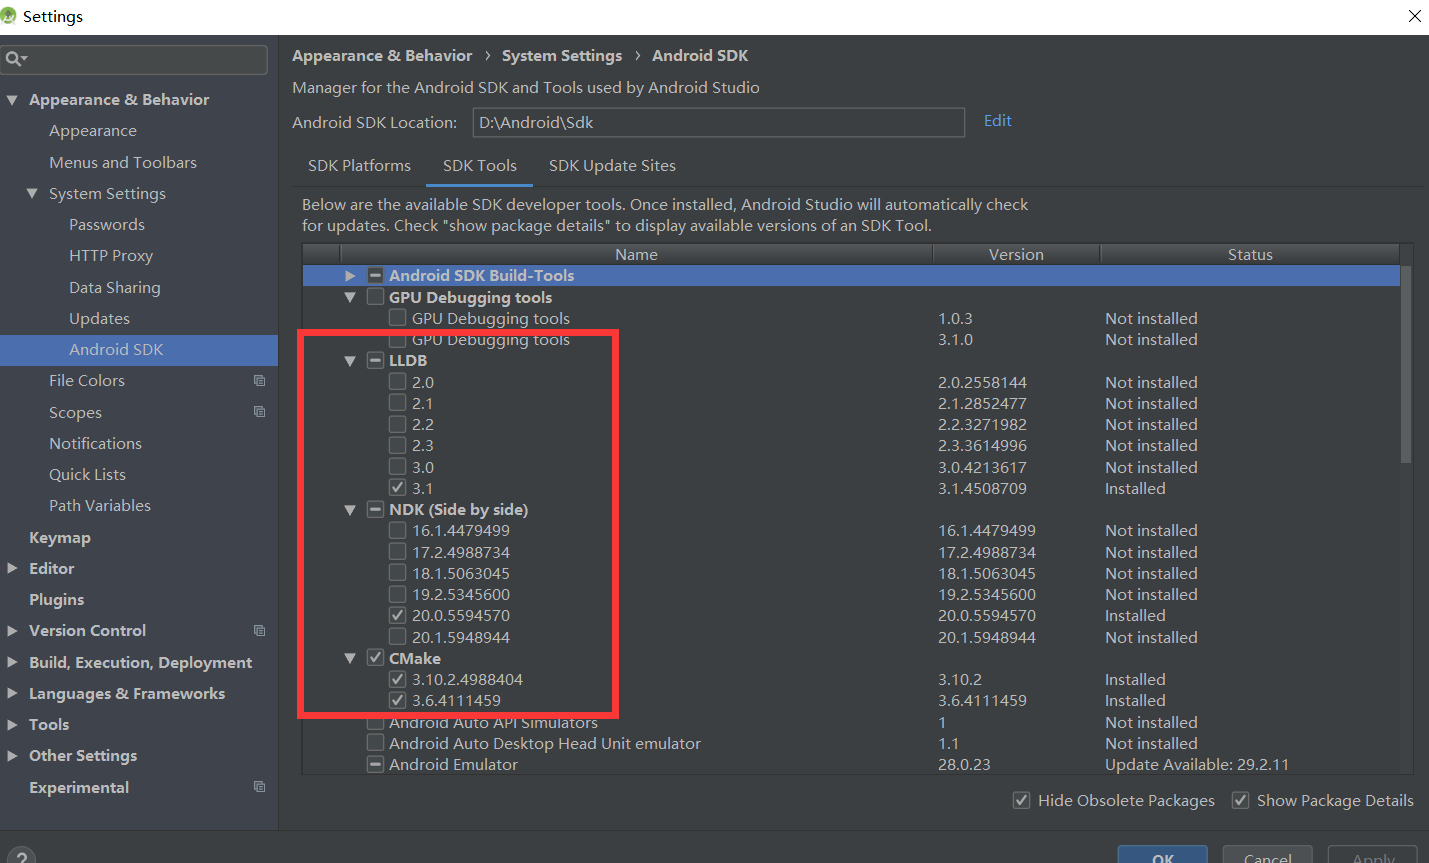Open the SDK Update Sites tab
This screenshot has width=1429, height=863.
click(612, 166)
